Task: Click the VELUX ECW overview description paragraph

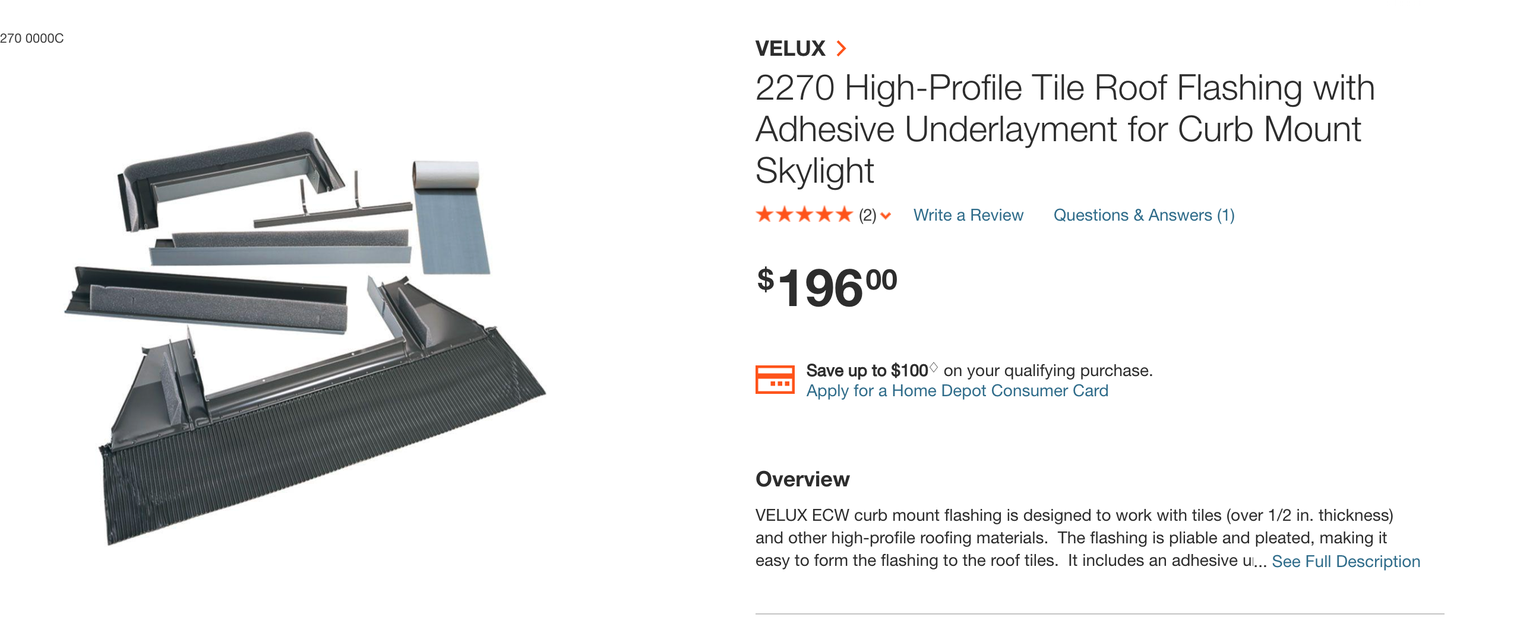Action: tap(1070, 538)
